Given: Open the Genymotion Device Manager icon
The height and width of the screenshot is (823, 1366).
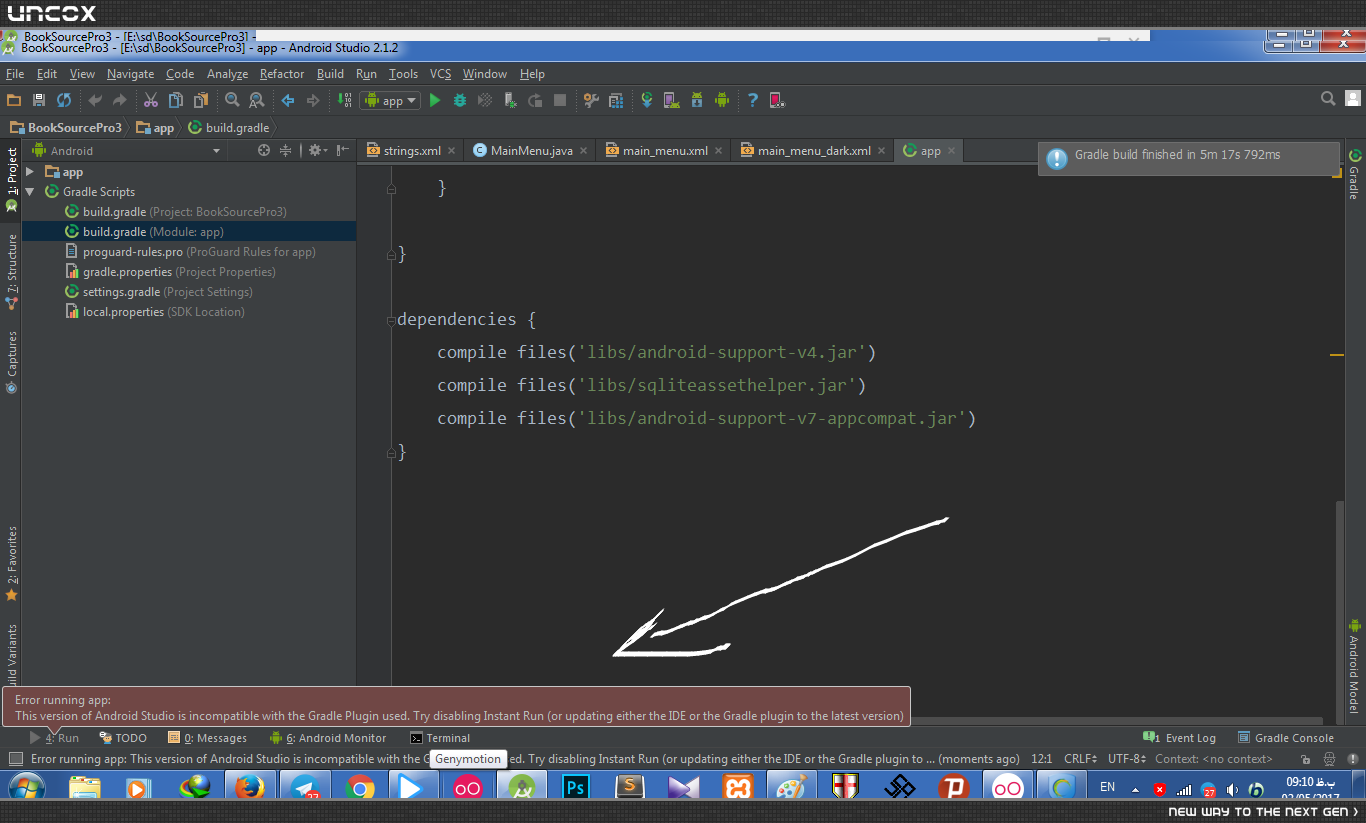Looking at the screenshot, I should click(777, 100).
